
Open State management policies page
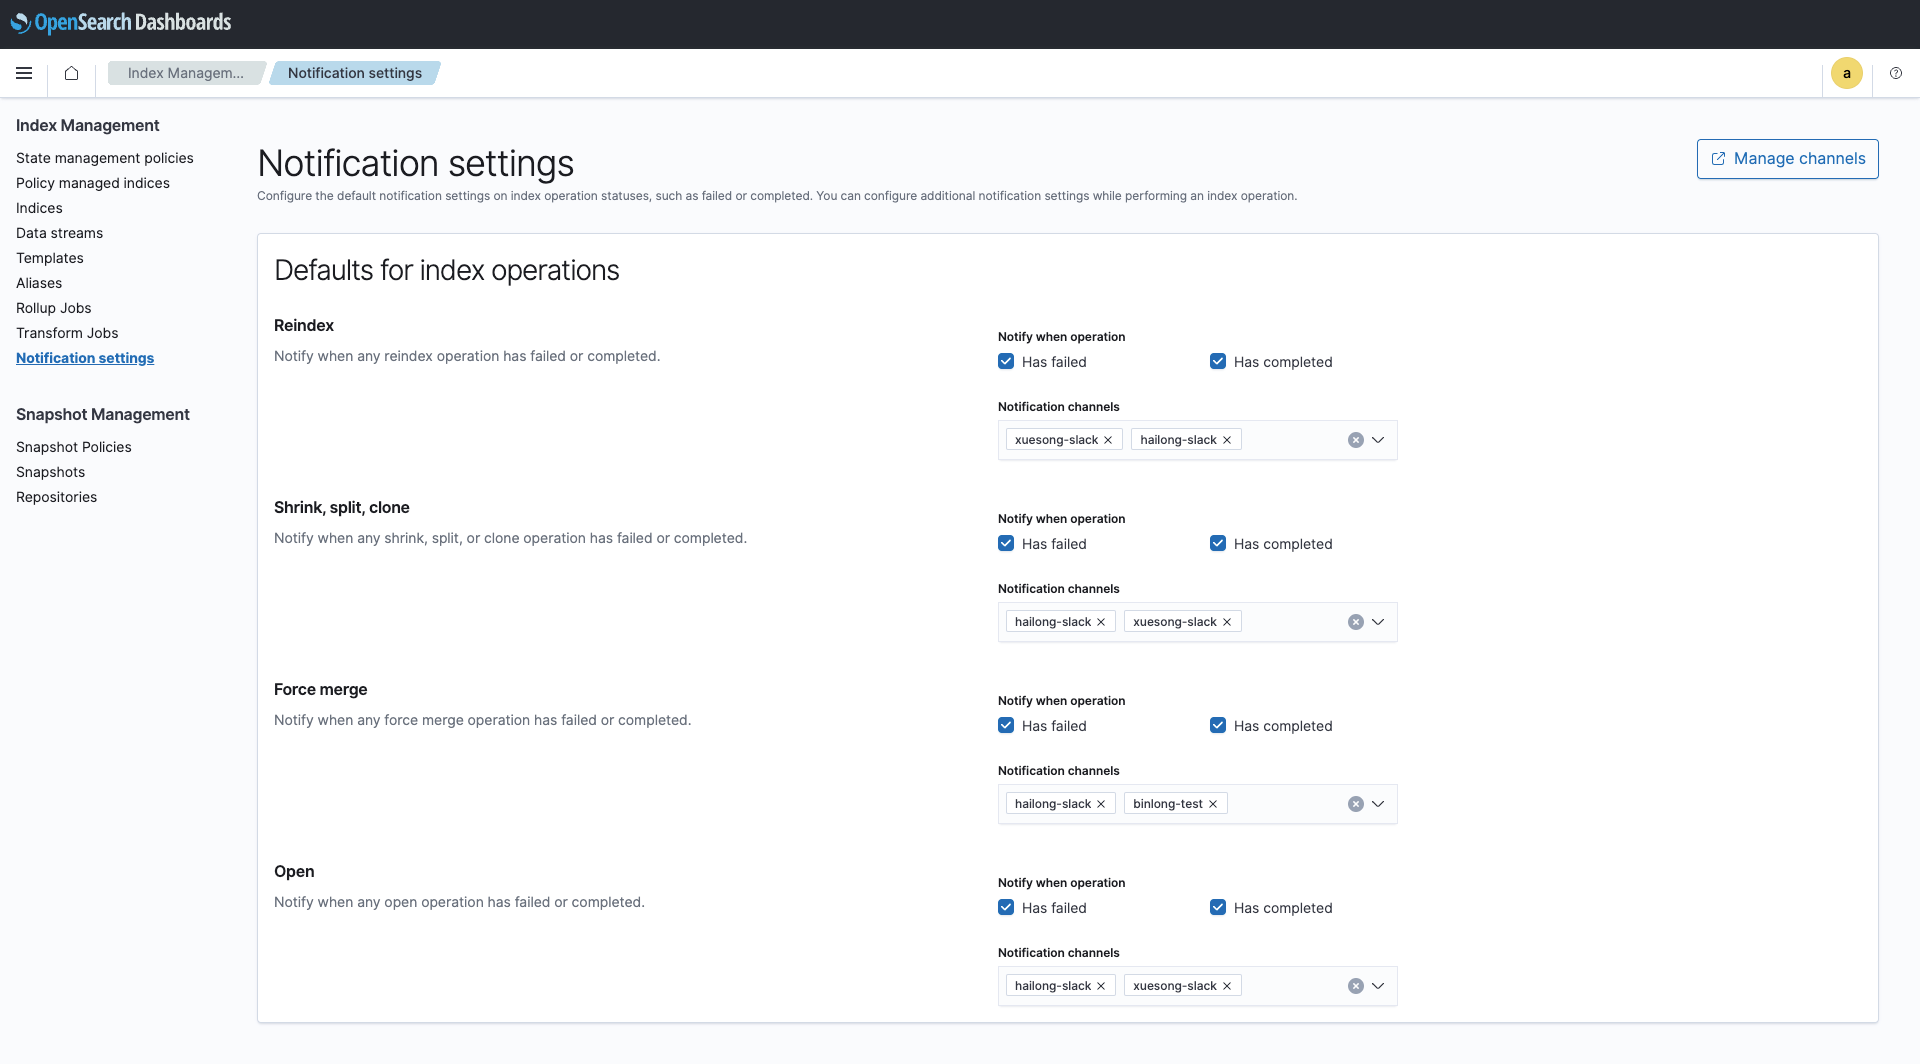click(105, 158)
